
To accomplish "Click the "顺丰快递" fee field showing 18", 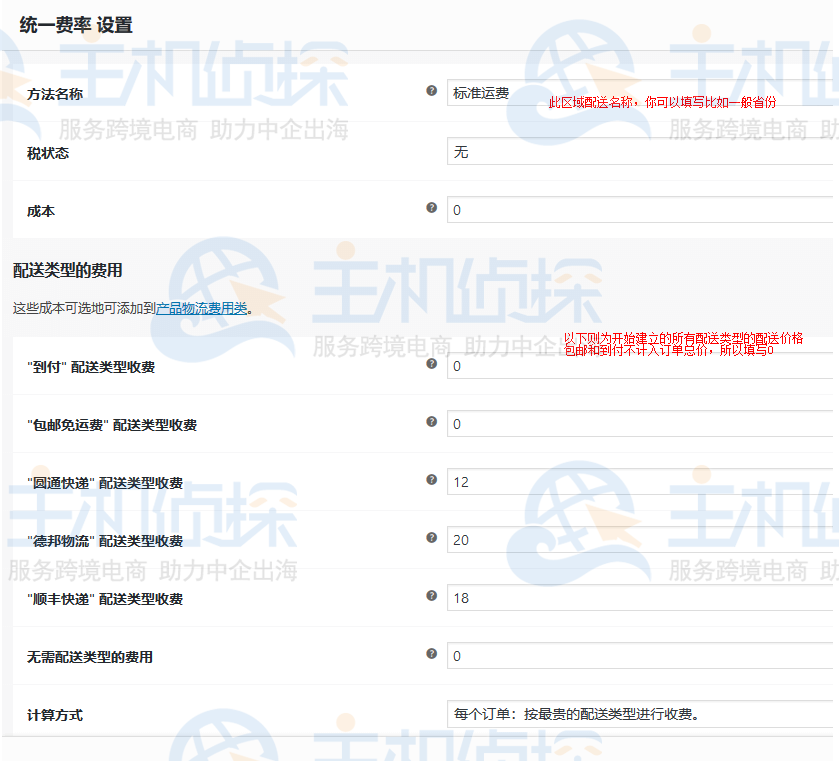I will point(640,598).
